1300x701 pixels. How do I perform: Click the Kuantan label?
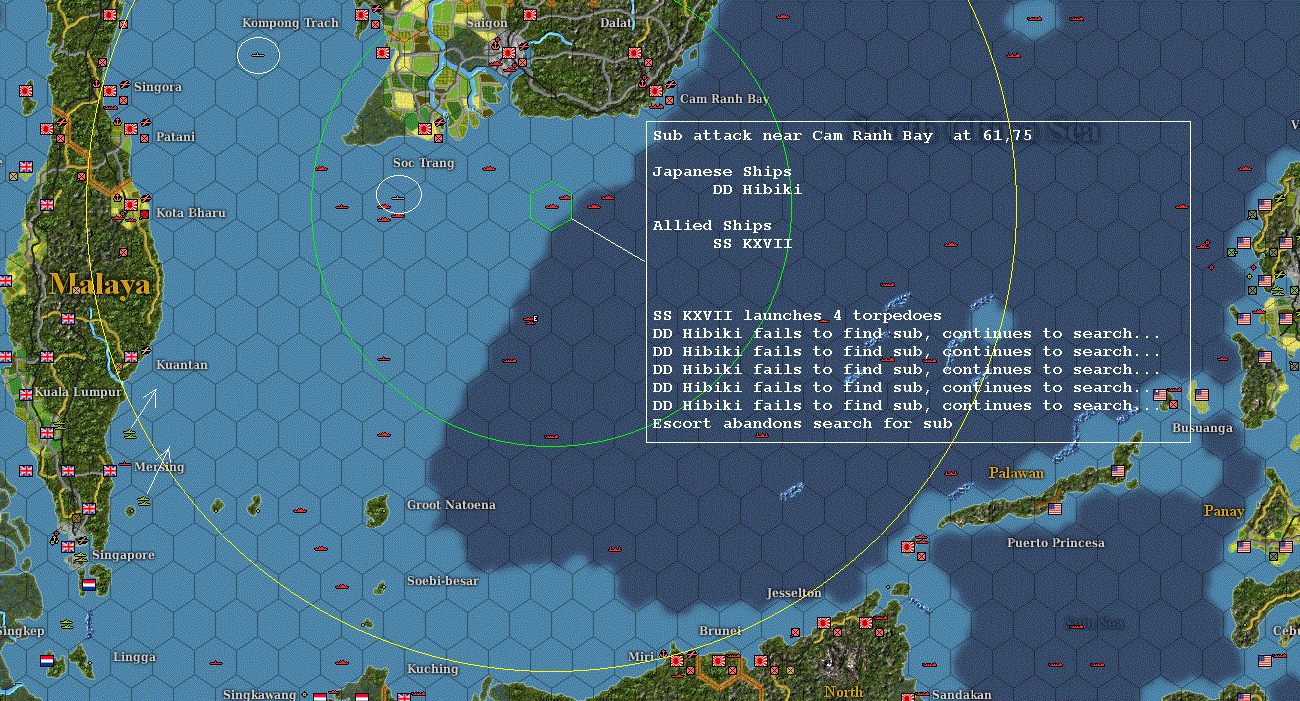[x=182, y=365]
